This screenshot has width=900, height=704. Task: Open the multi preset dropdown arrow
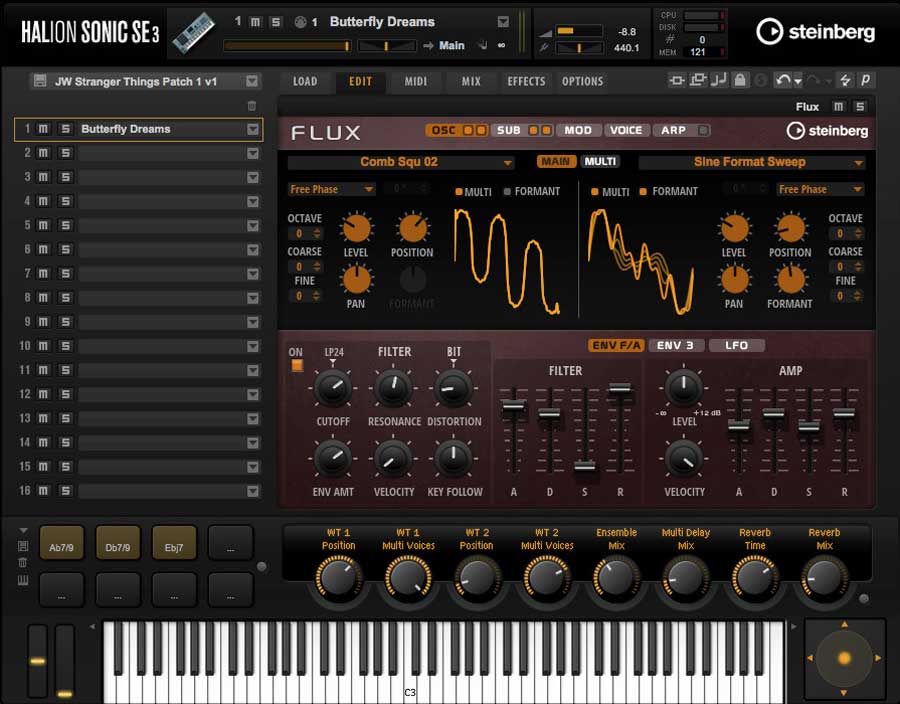252,81
